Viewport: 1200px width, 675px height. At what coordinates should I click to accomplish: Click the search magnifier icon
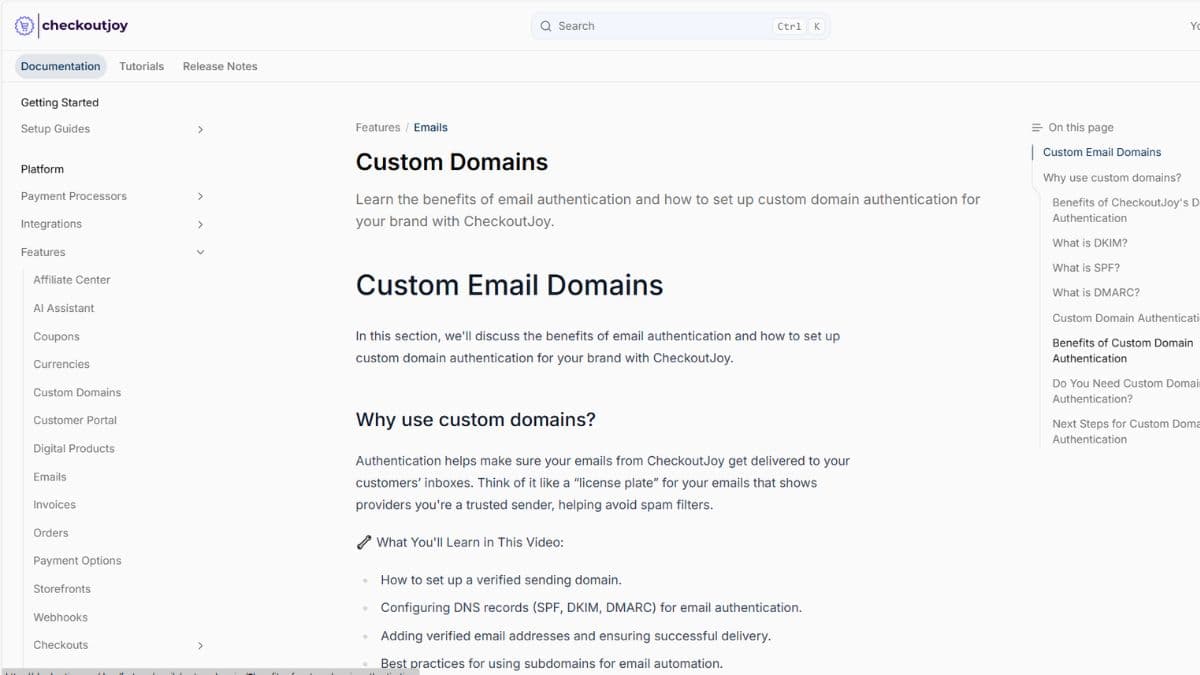point(546,26)
